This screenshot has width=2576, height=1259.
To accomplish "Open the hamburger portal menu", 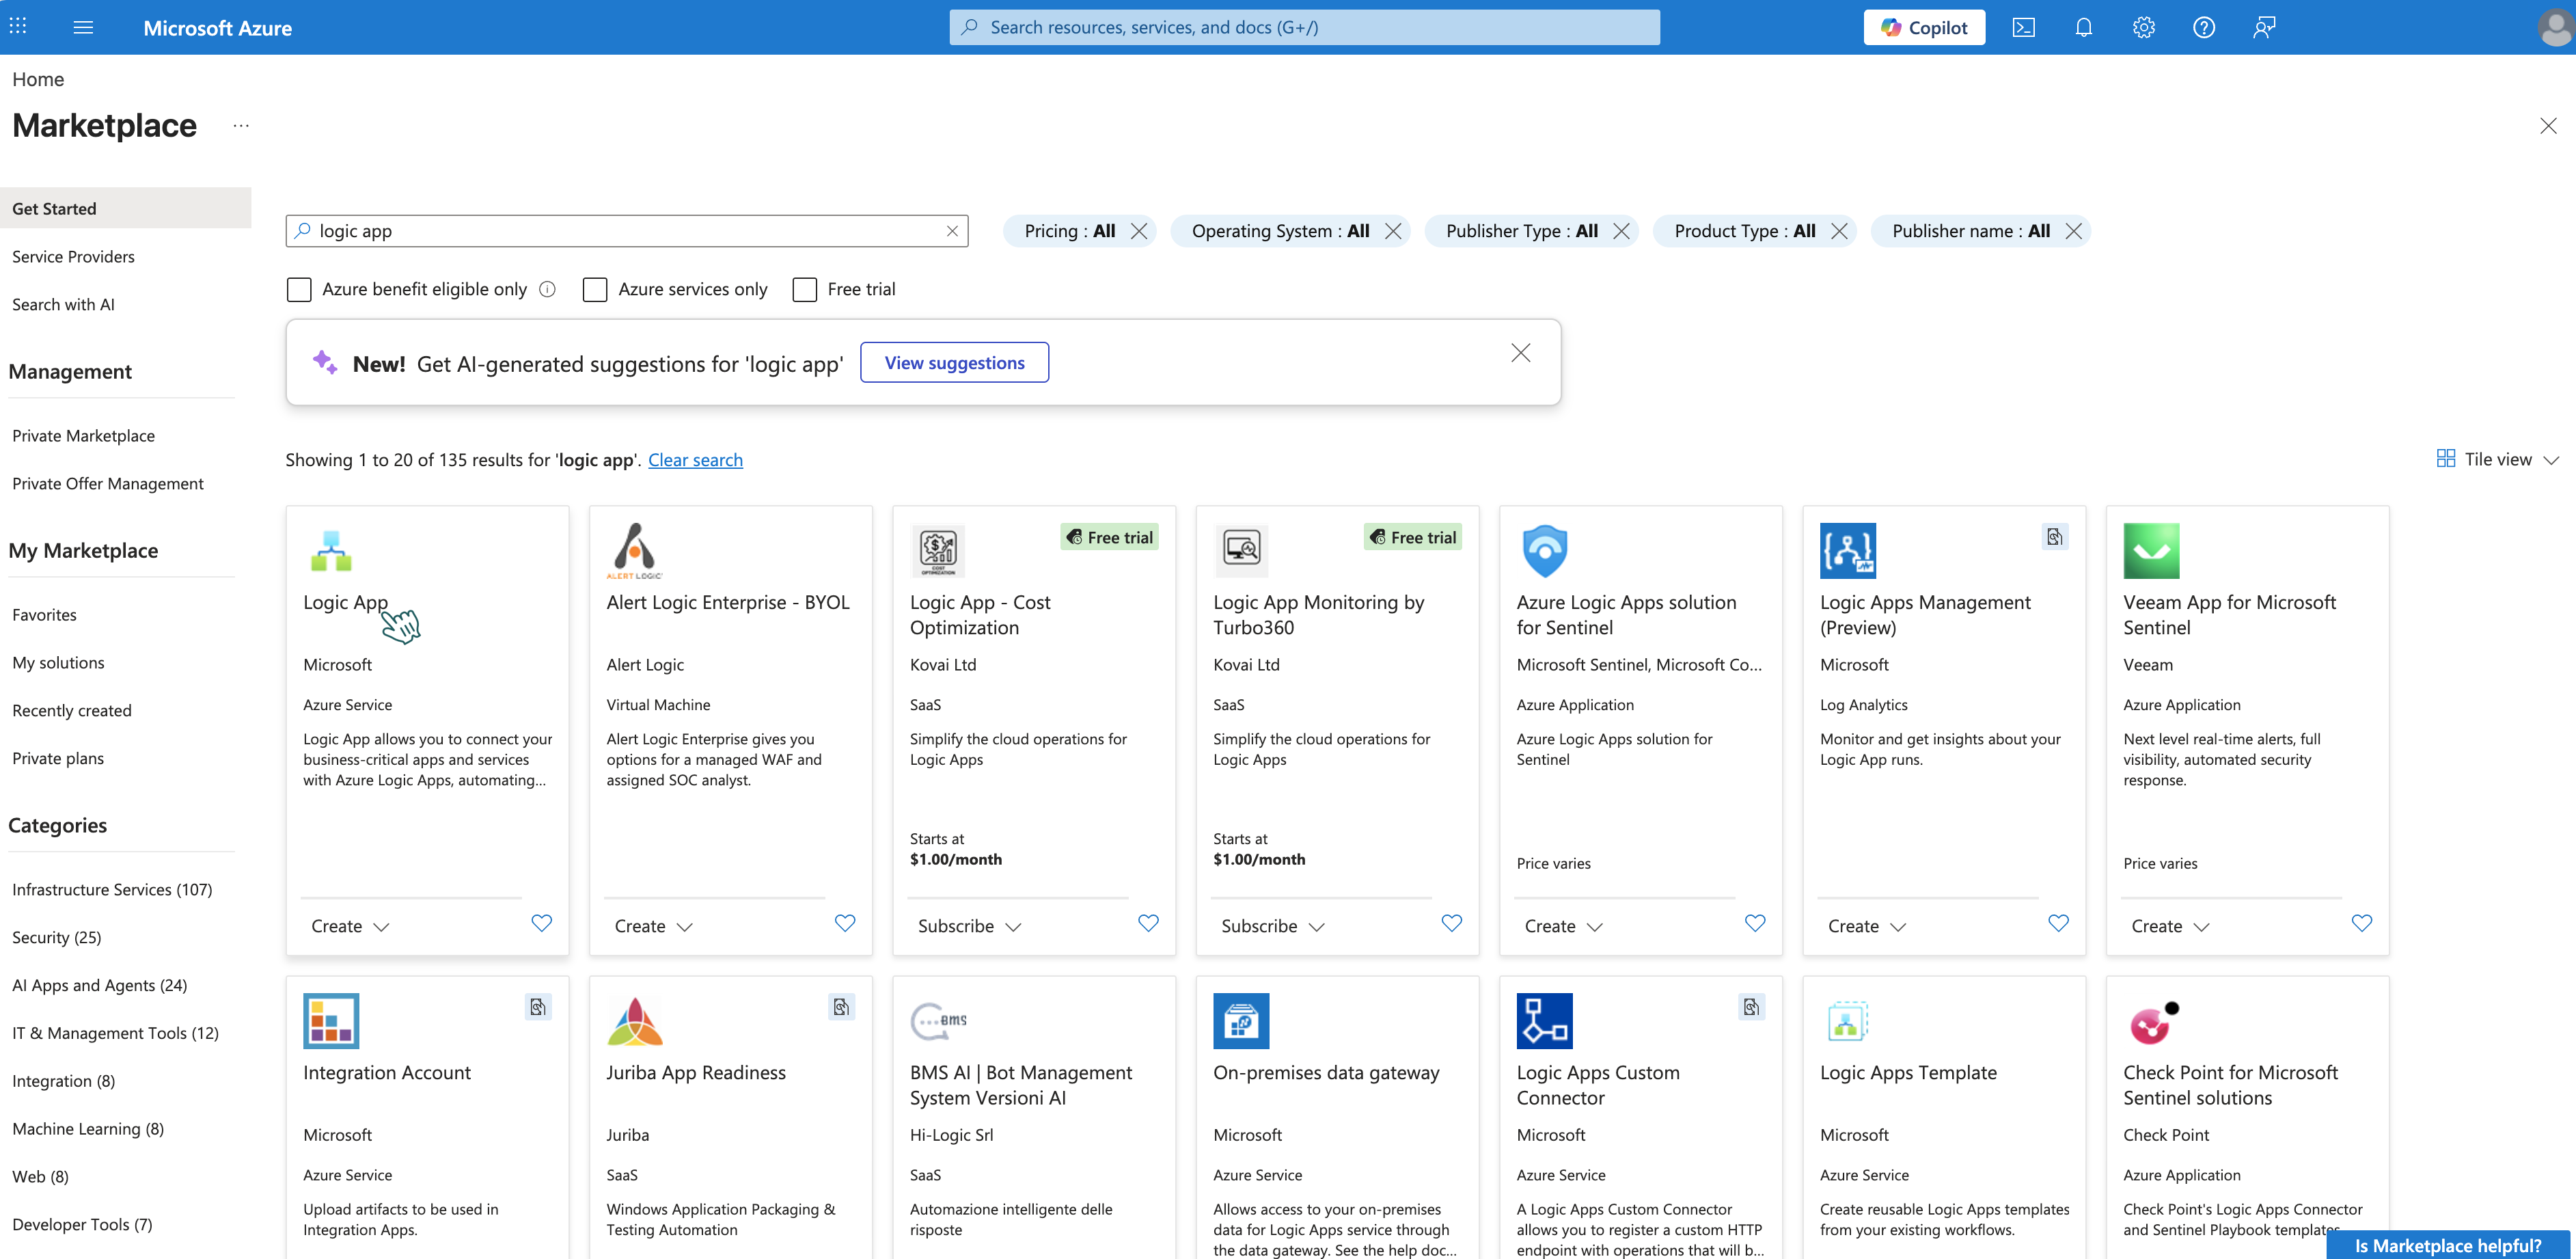I will (84, 27).
